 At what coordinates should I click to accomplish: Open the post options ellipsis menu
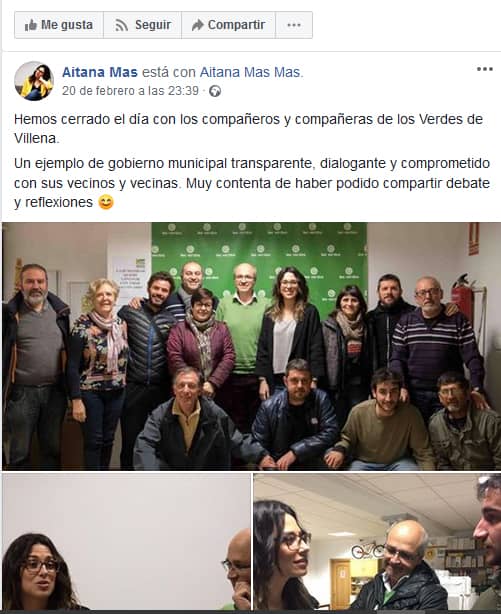pyautogui.click(x=485, y=69)
